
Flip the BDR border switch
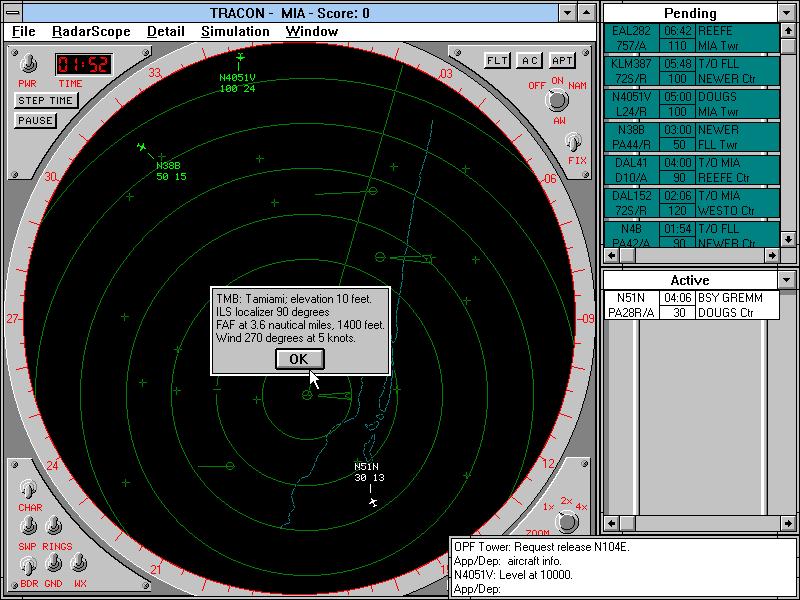(29, 564)
